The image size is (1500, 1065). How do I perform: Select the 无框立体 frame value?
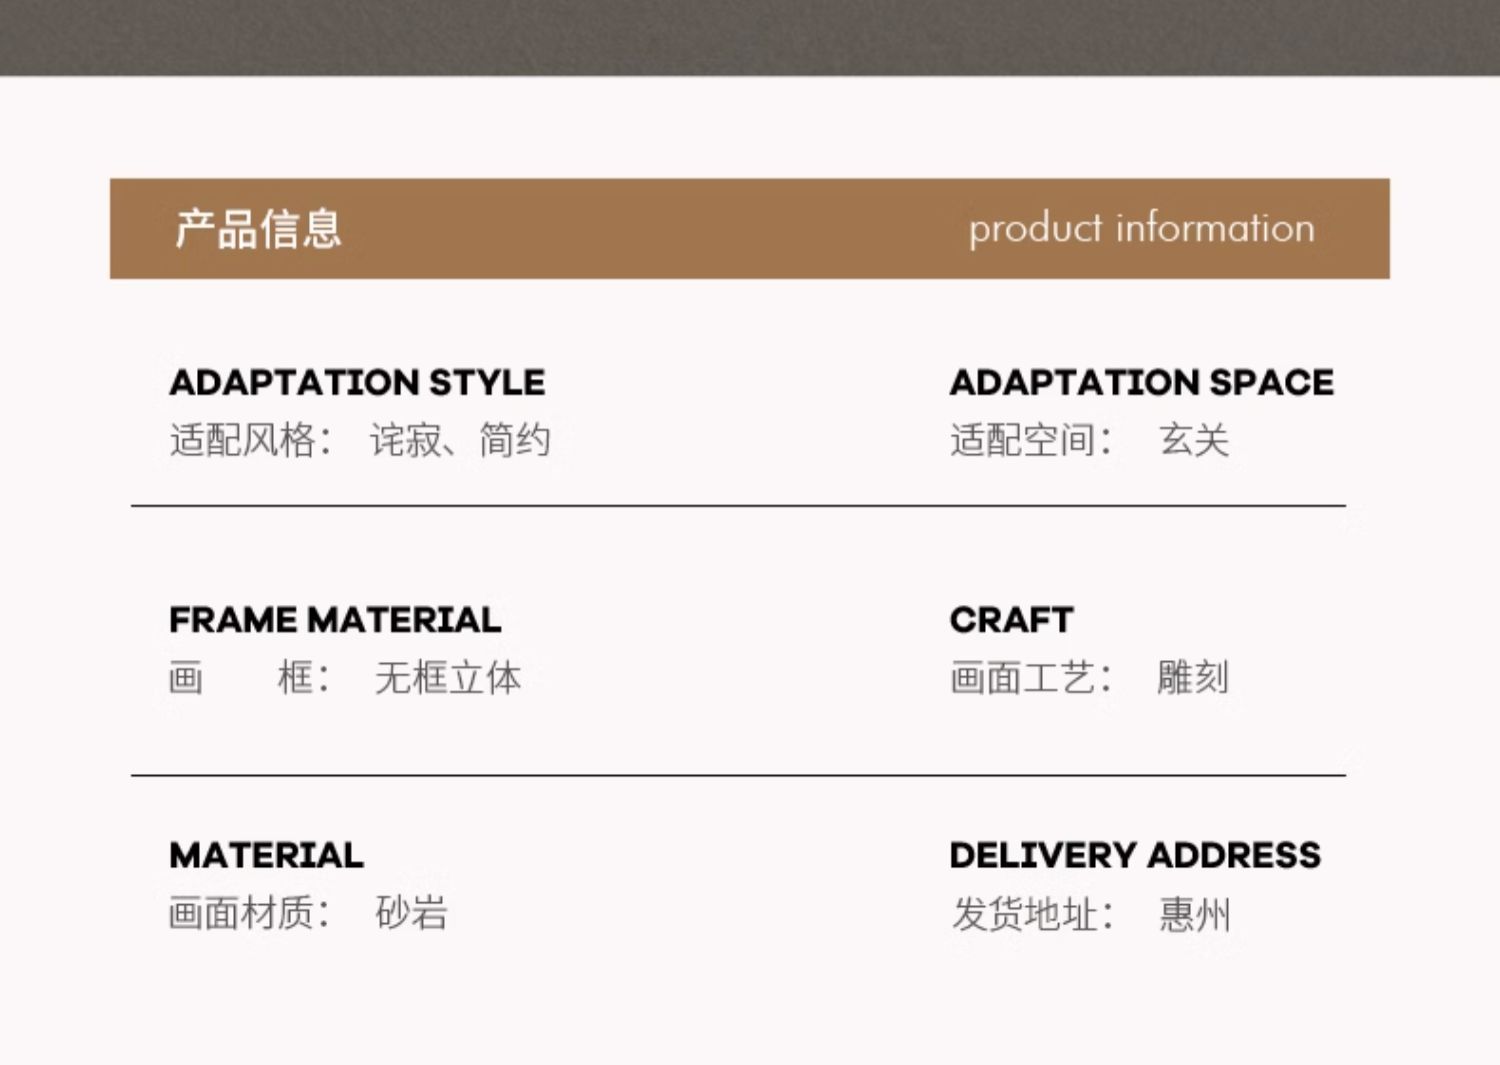point(448,678)
